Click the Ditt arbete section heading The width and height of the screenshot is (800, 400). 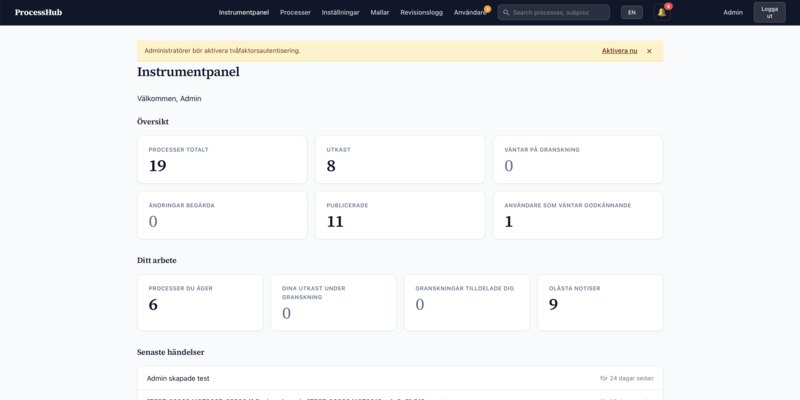tap(157, 260)
